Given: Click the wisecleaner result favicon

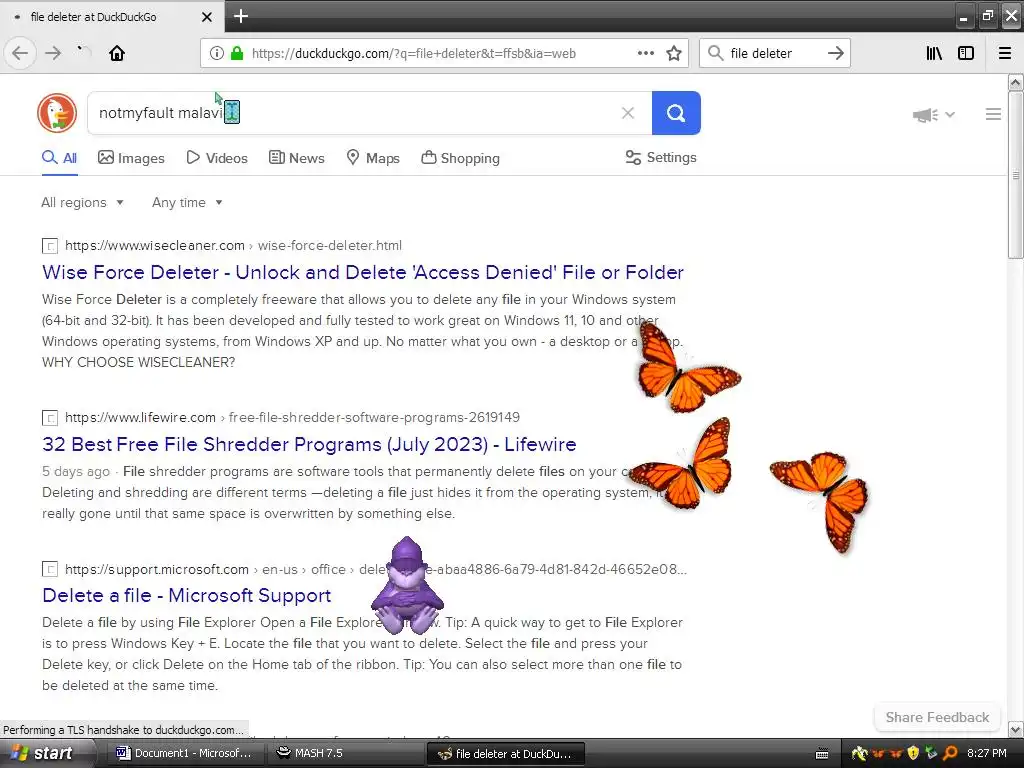Looking at the screenshot, I should 50,246.
